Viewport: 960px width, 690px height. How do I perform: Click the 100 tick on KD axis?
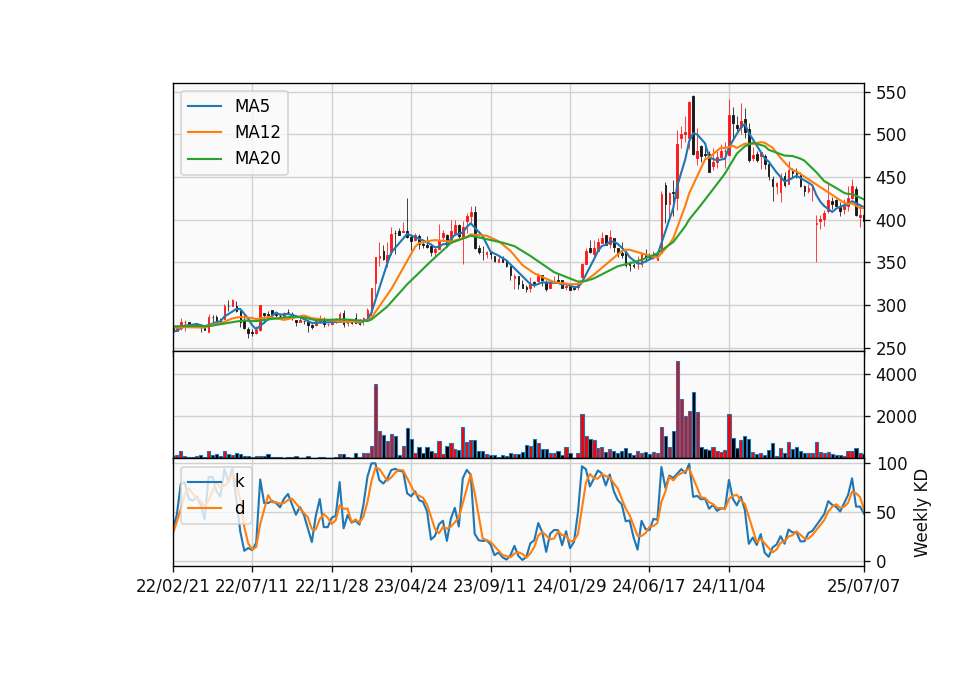891,464
